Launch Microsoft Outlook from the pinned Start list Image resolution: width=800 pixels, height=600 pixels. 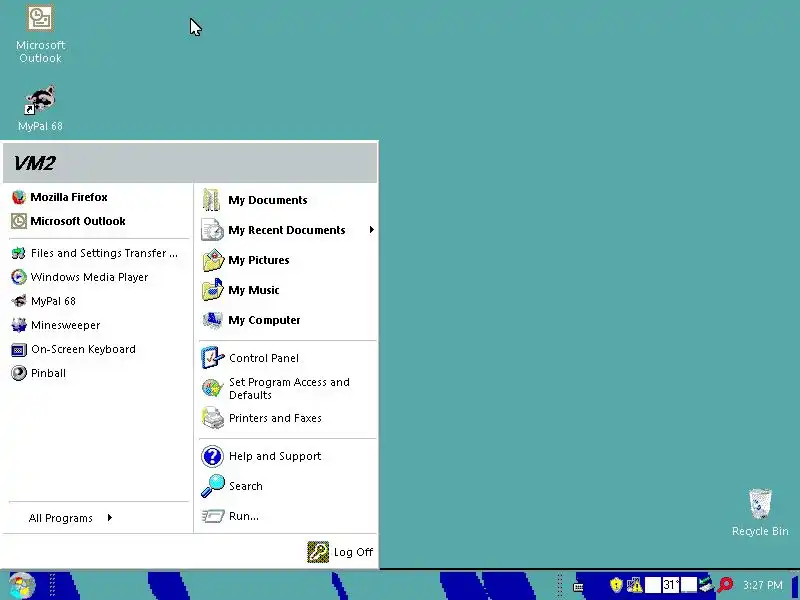click(99, 221)
